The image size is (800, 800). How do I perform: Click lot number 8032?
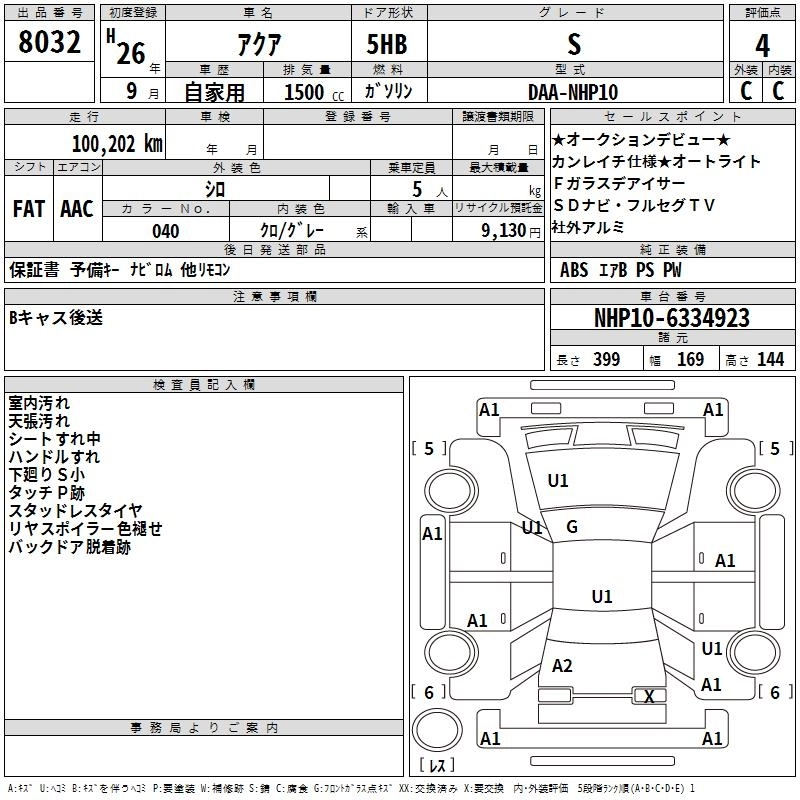49,45
